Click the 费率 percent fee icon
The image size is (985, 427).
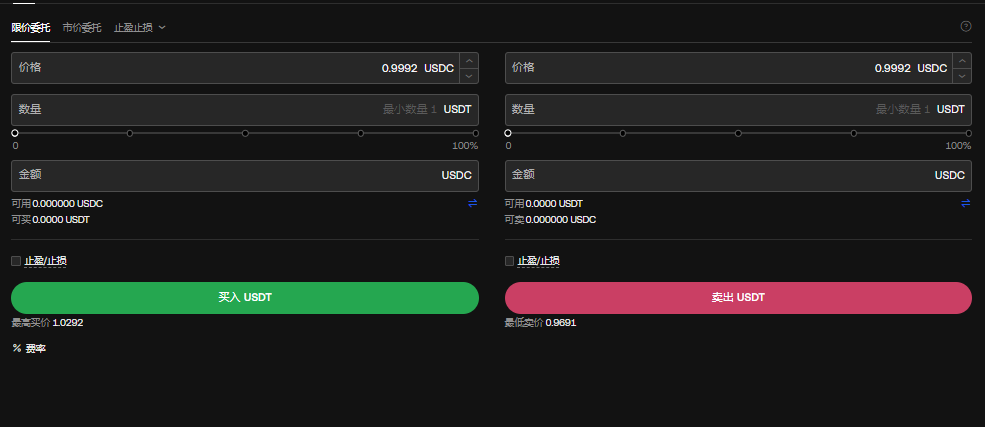[17, 349]
